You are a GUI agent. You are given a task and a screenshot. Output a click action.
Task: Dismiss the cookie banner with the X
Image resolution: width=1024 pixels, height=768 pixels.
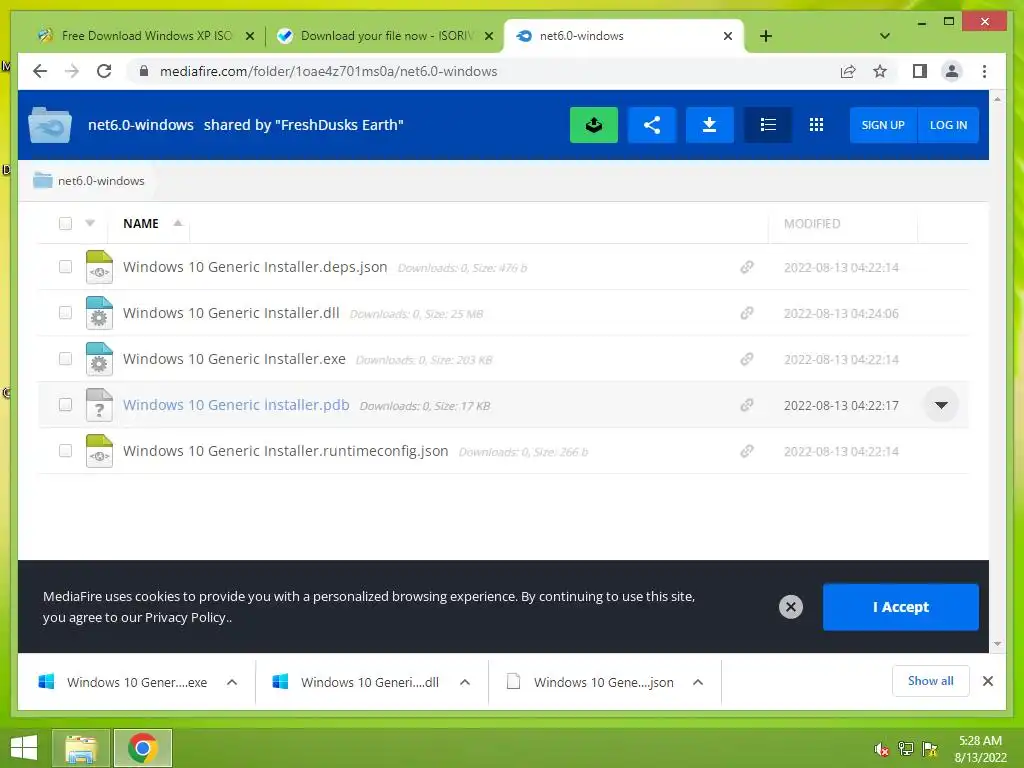click(x=790, y=607)
